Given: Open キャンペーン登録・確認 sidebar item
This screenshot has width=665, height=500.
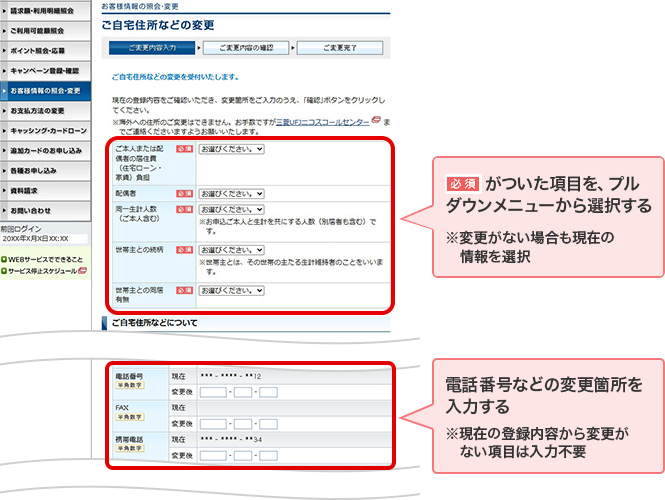Looking at the screenshot, I should [45, 71].
